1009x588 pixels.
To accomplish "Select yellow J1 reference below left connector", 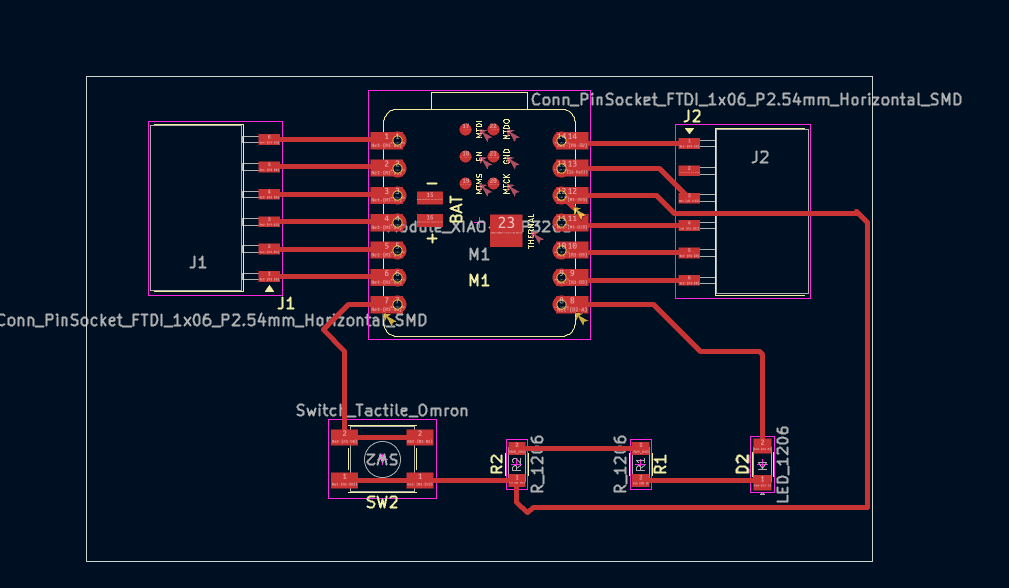I will (285, 304).
